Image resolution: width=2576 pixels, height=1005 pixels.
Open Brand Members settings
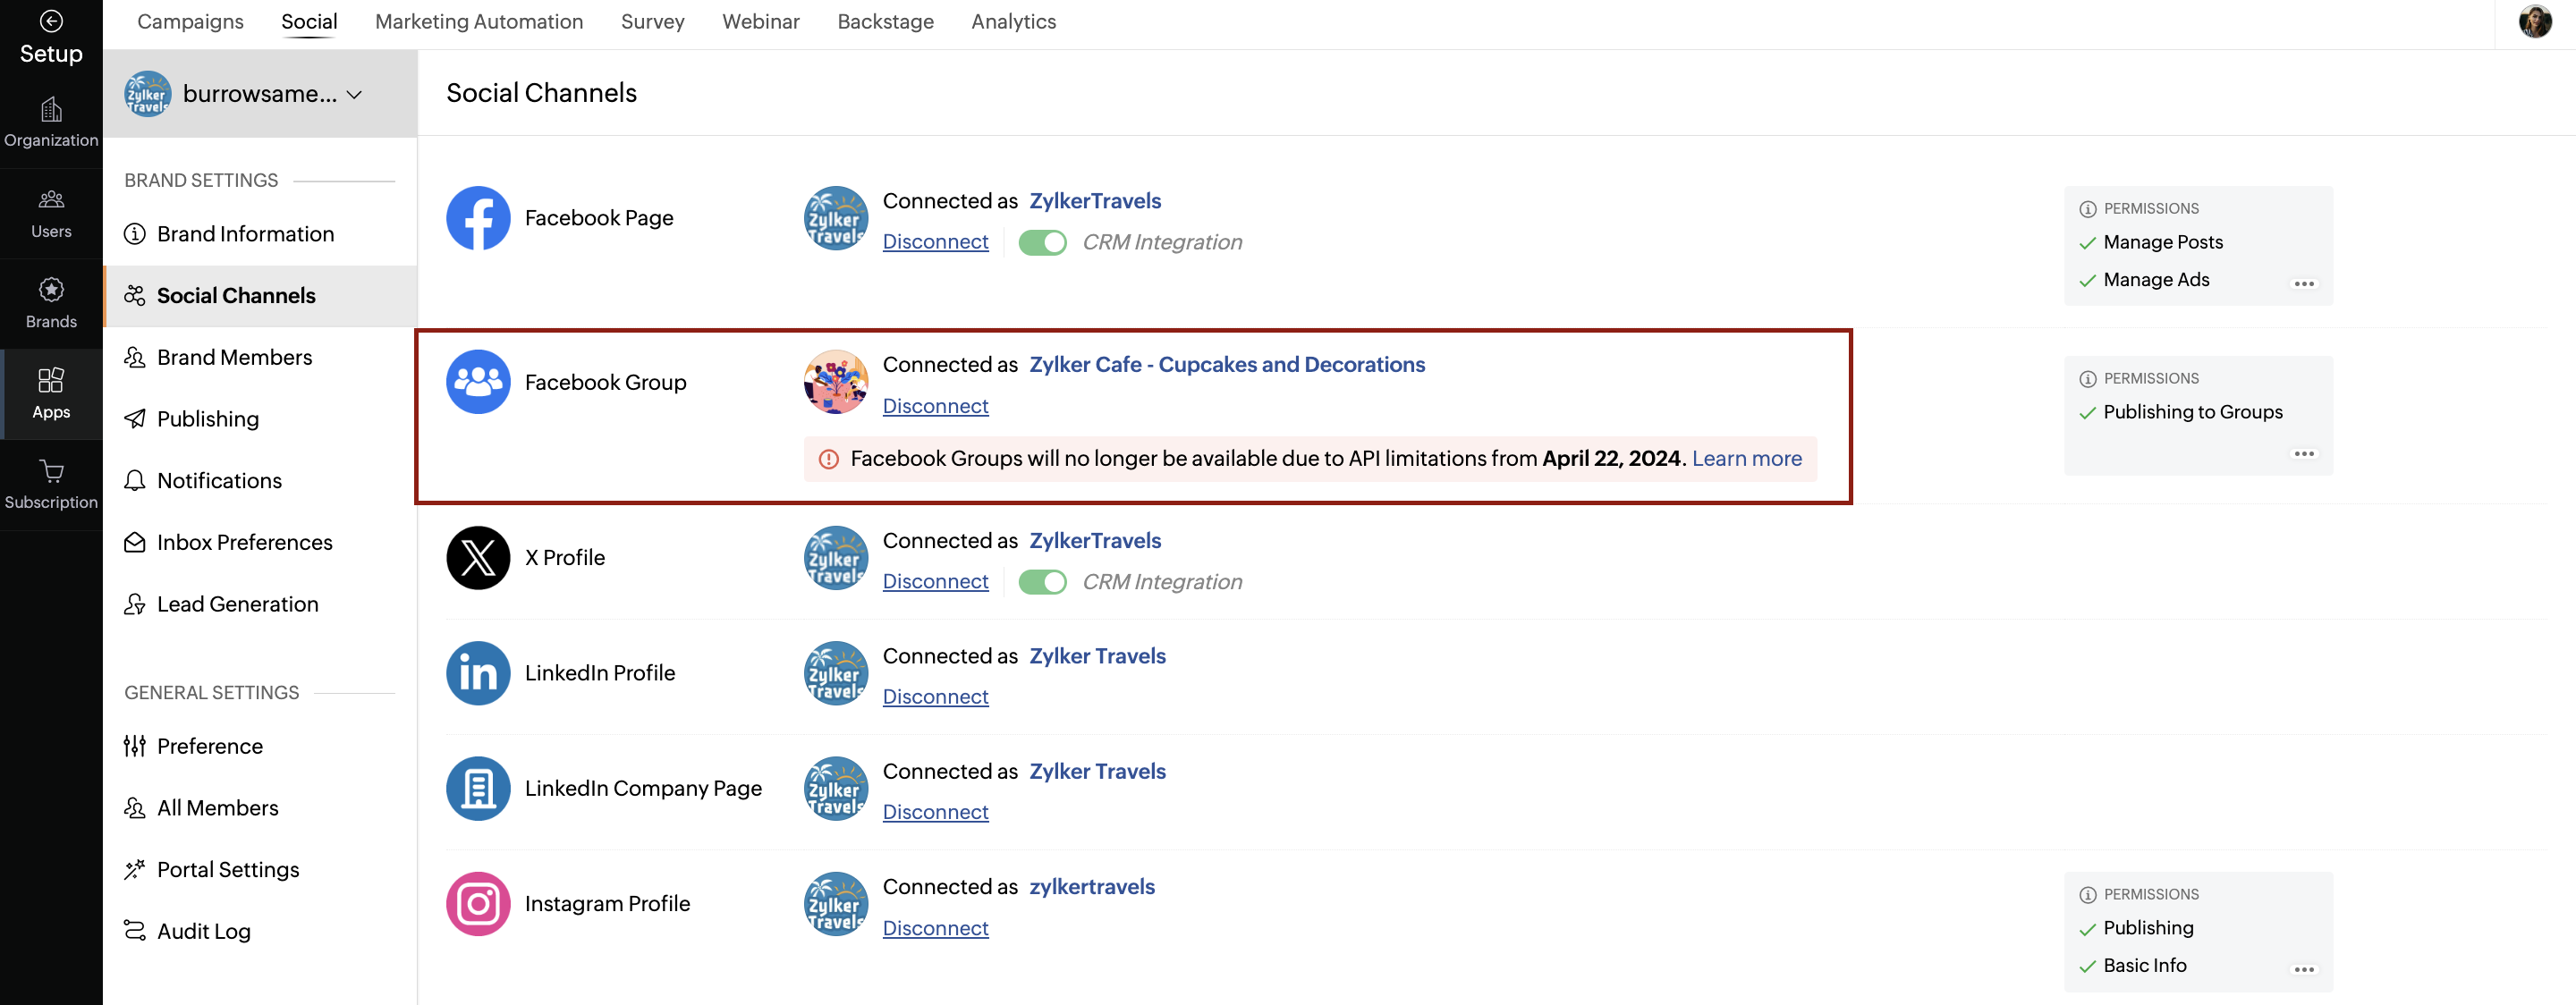click(x=234, y=357)
